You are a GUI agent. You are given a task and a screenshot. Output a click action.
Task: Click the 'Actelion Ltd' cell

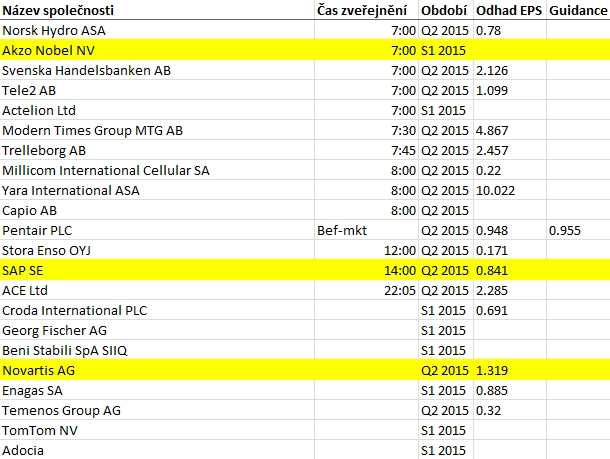tap(157, 110)
